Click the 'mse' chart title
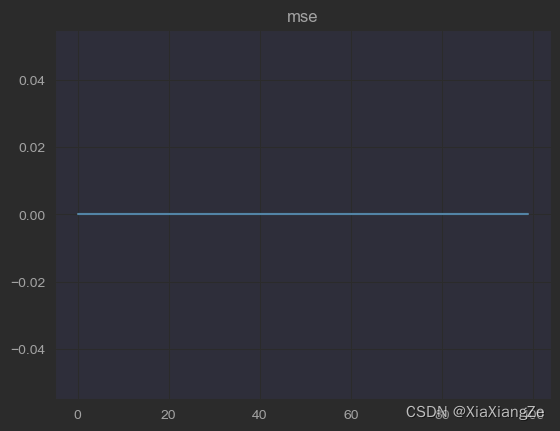The width and height of the screenshot is (560, 431). (302, 17)
